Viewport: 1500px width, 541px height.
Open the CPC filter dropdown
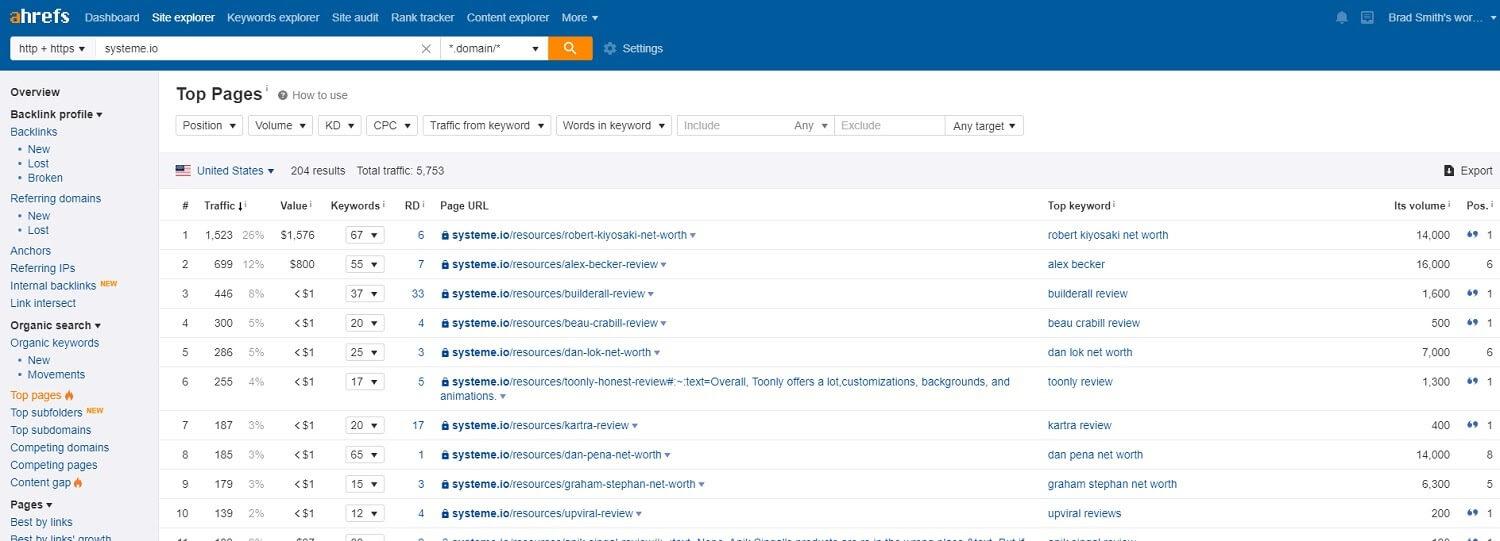coord(391,125)
